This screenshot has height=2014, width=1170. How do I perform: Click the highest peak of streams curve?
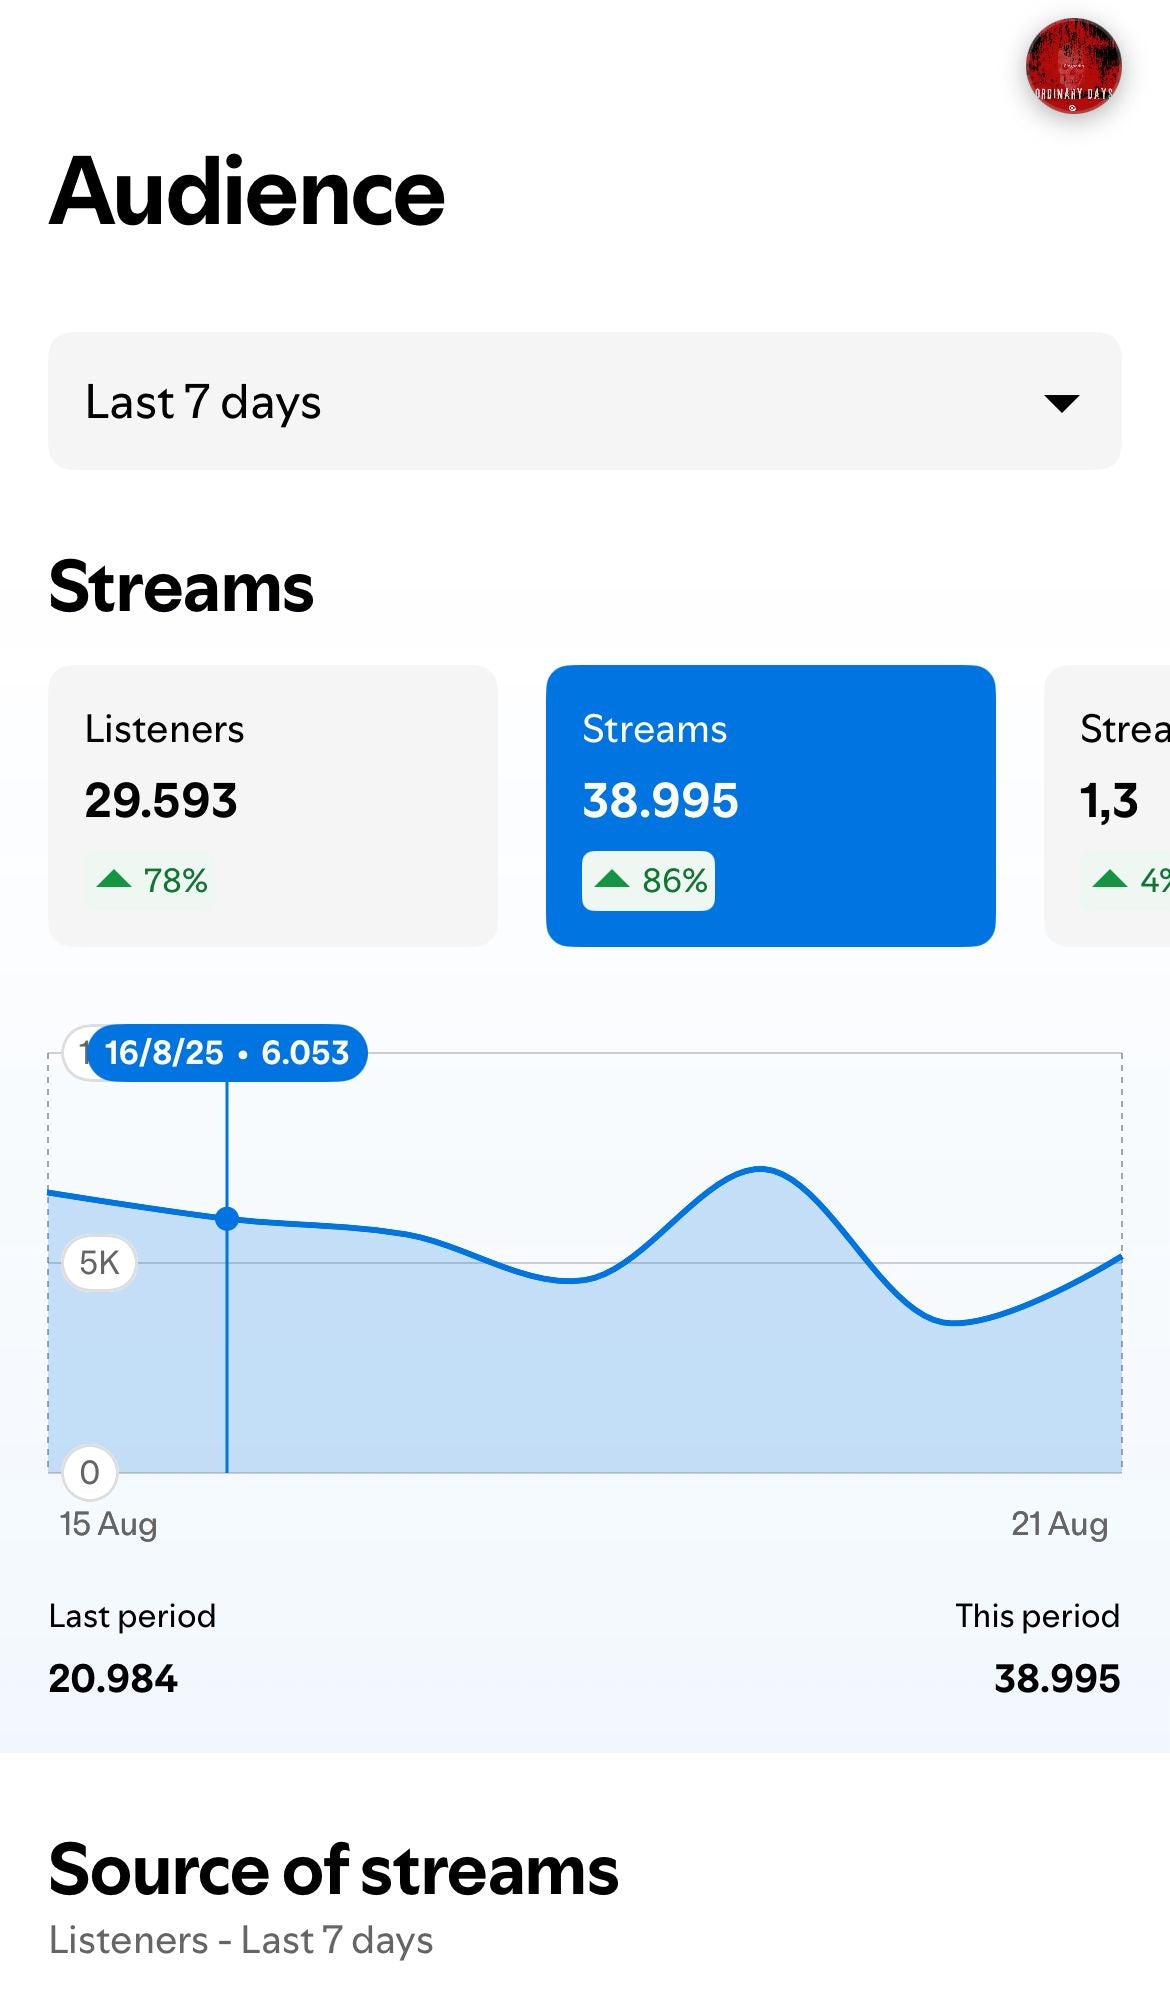(760, 1168)
